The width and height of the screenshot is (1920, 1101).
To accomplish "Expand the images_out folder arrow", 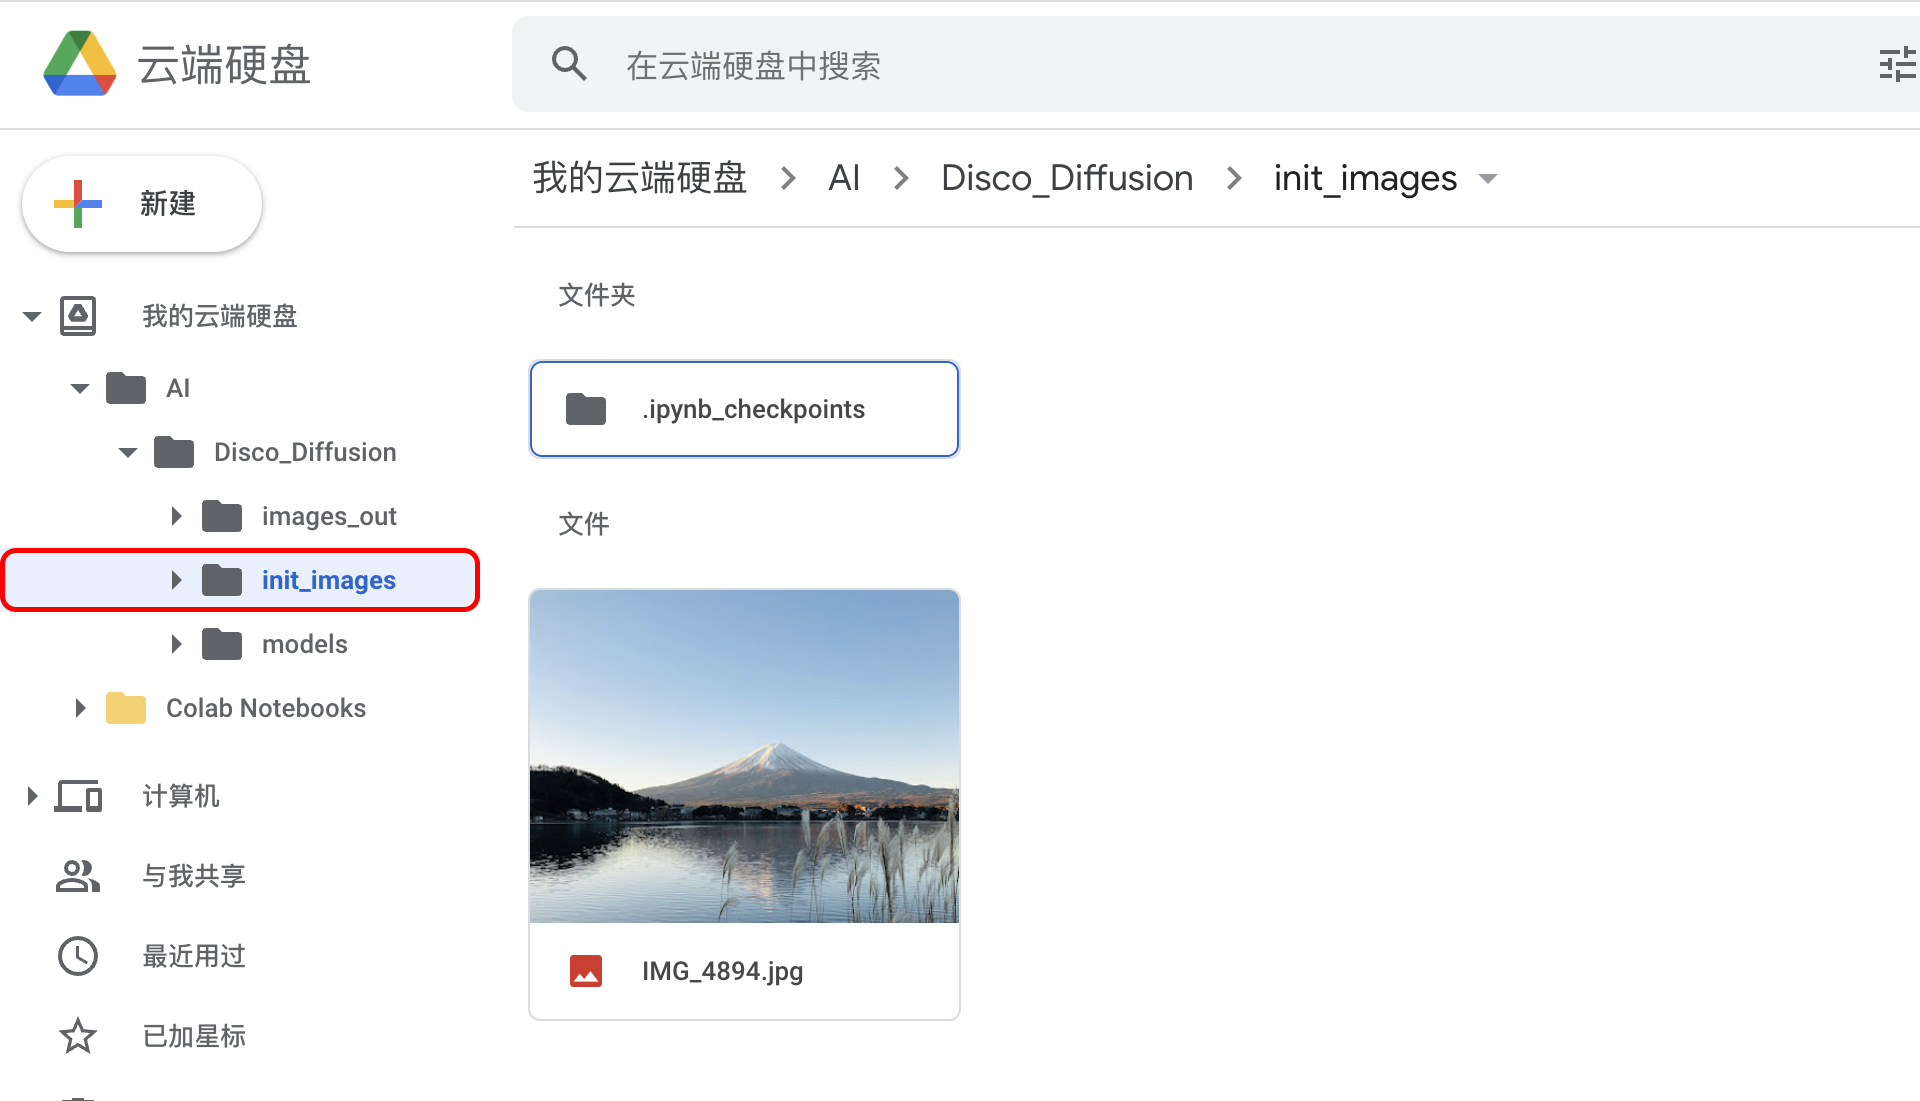I will [x=176, y=516].
